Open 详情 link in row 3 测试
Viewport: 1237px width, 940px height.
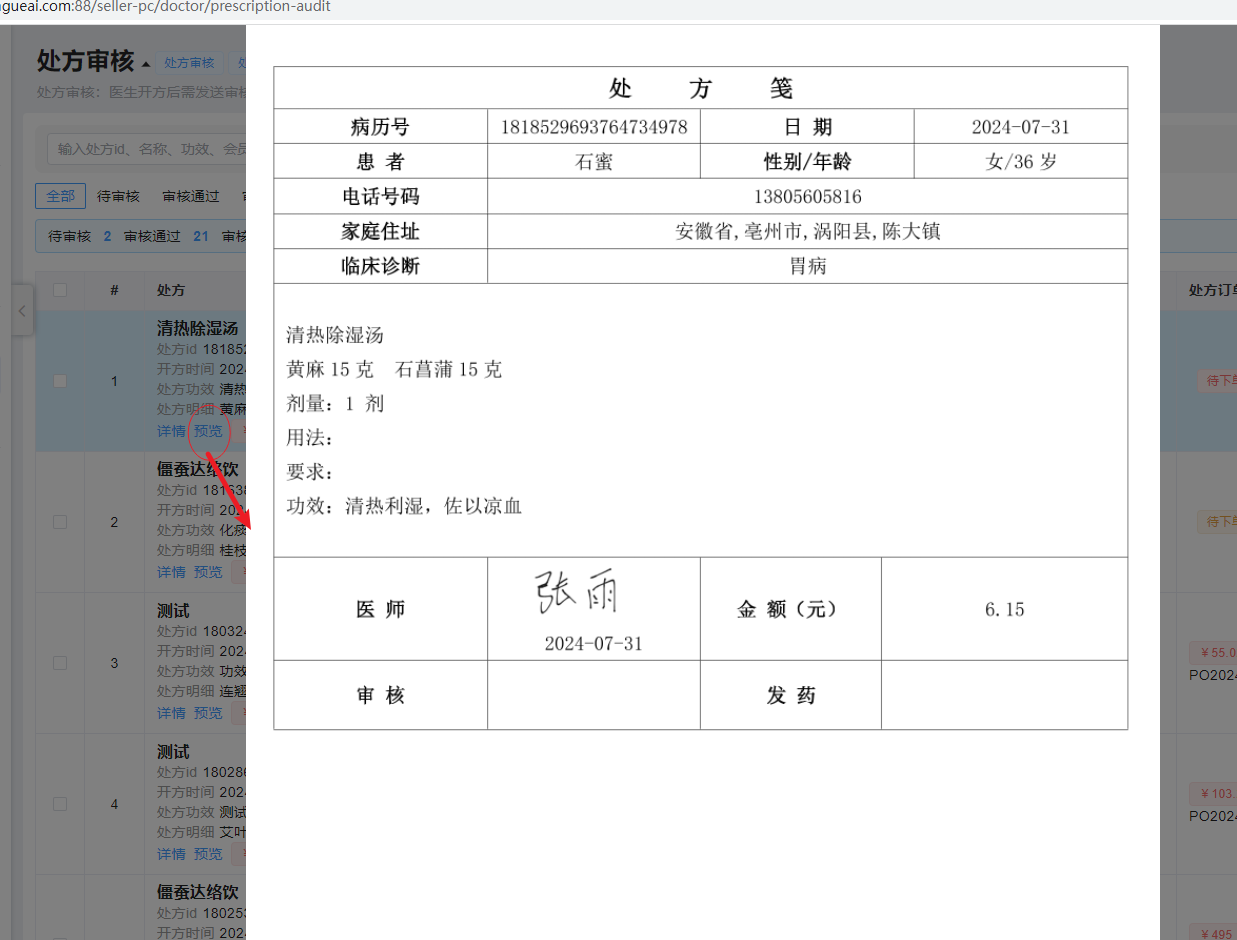tap(171, 713)
